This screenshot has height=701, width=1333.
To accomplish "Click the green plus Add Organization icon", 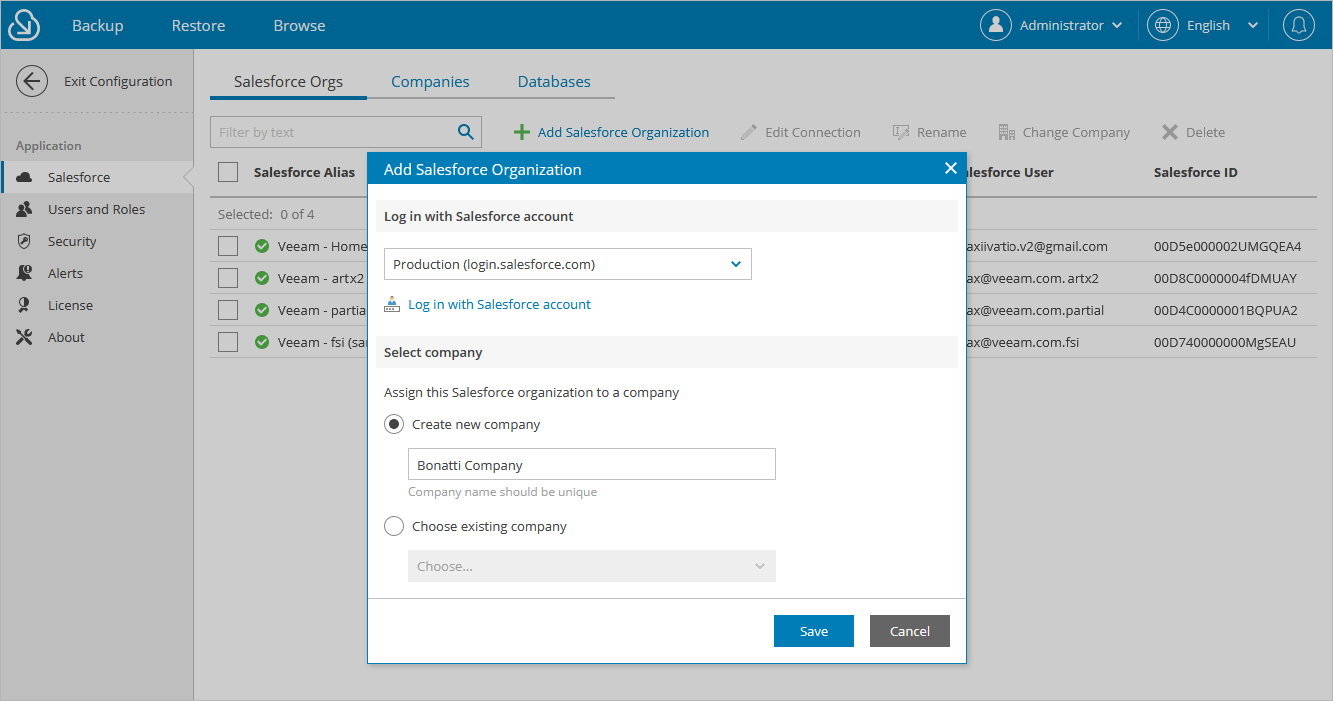I will coord(521,132).
